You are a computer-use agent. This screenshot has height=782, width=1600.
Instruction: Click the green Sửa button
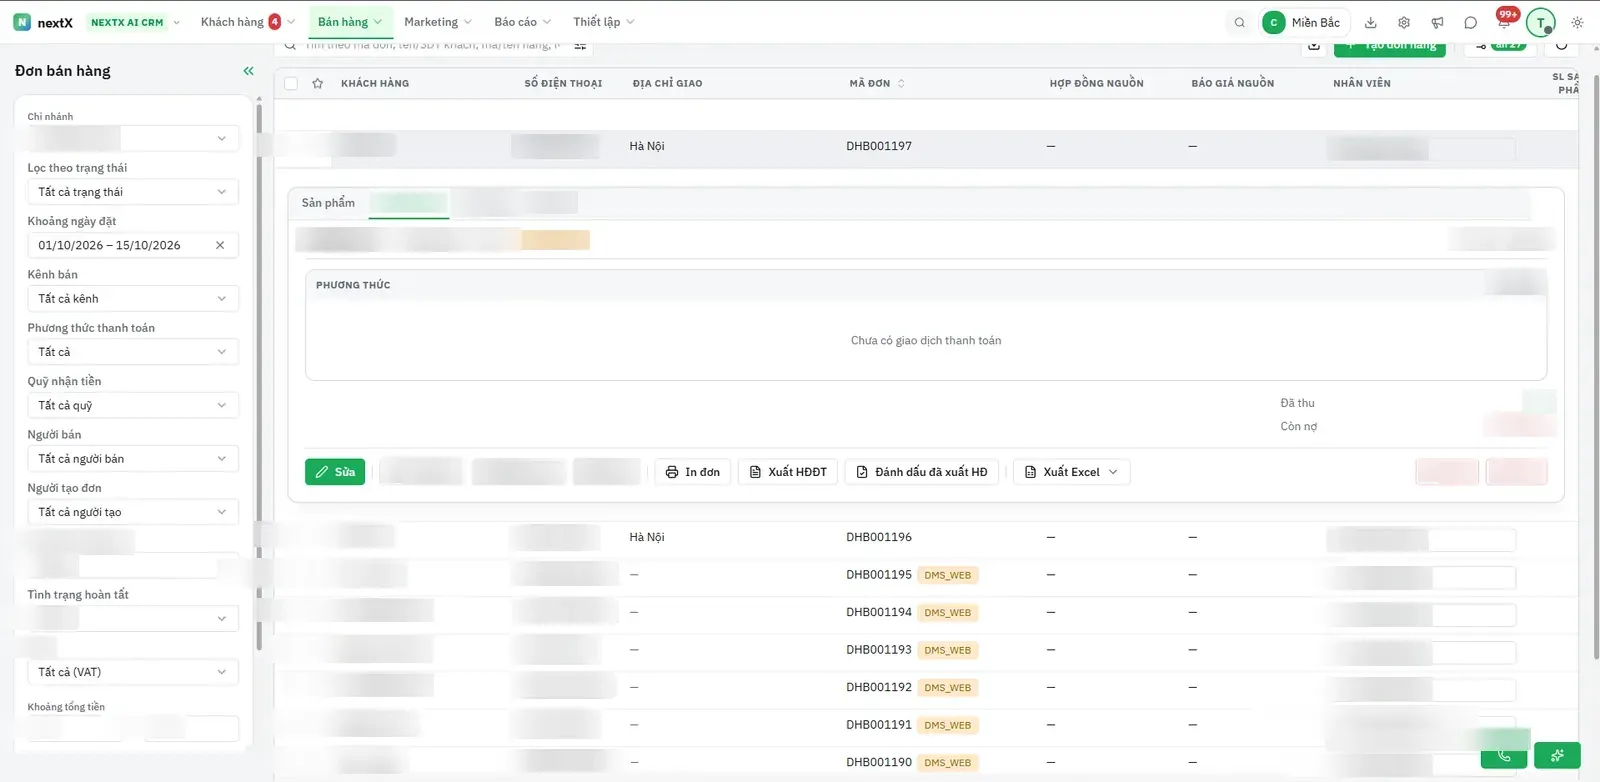tap(335, 472)
